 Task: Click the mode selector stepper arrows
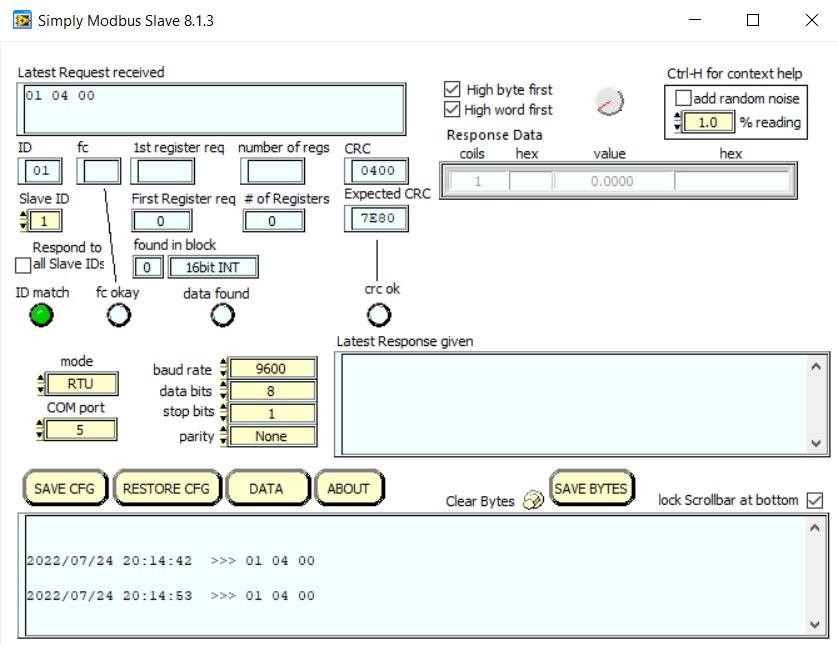tap(41, 384)
